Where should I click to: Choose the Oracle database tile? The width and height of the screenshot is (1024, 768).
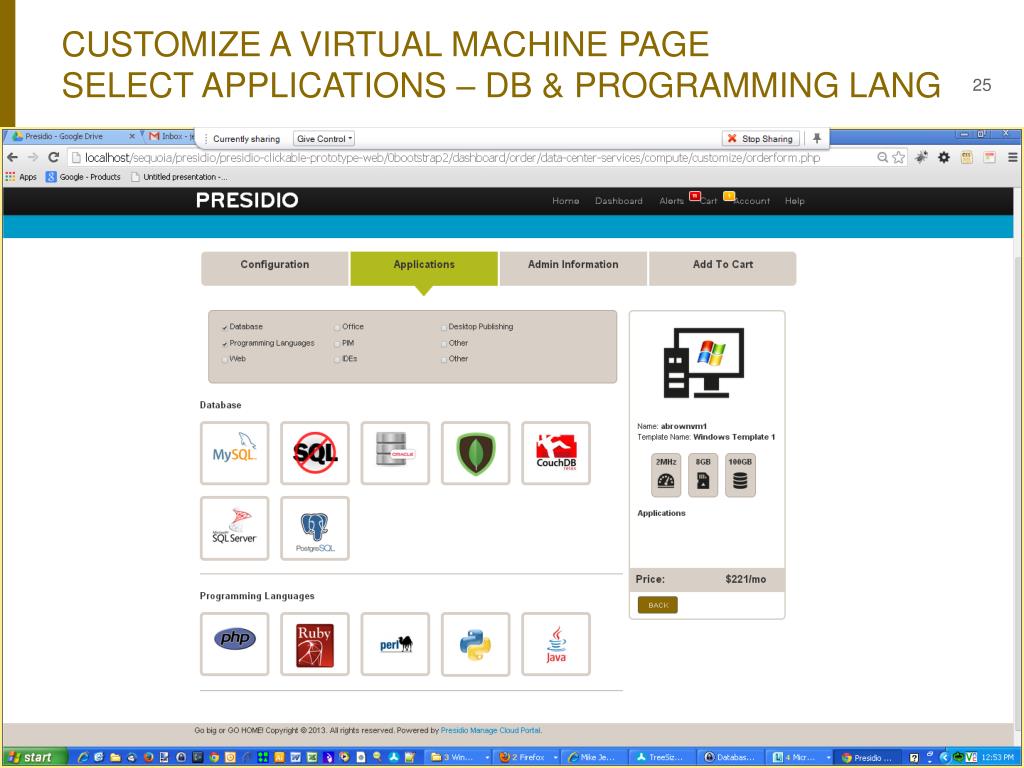coord(395,453)
